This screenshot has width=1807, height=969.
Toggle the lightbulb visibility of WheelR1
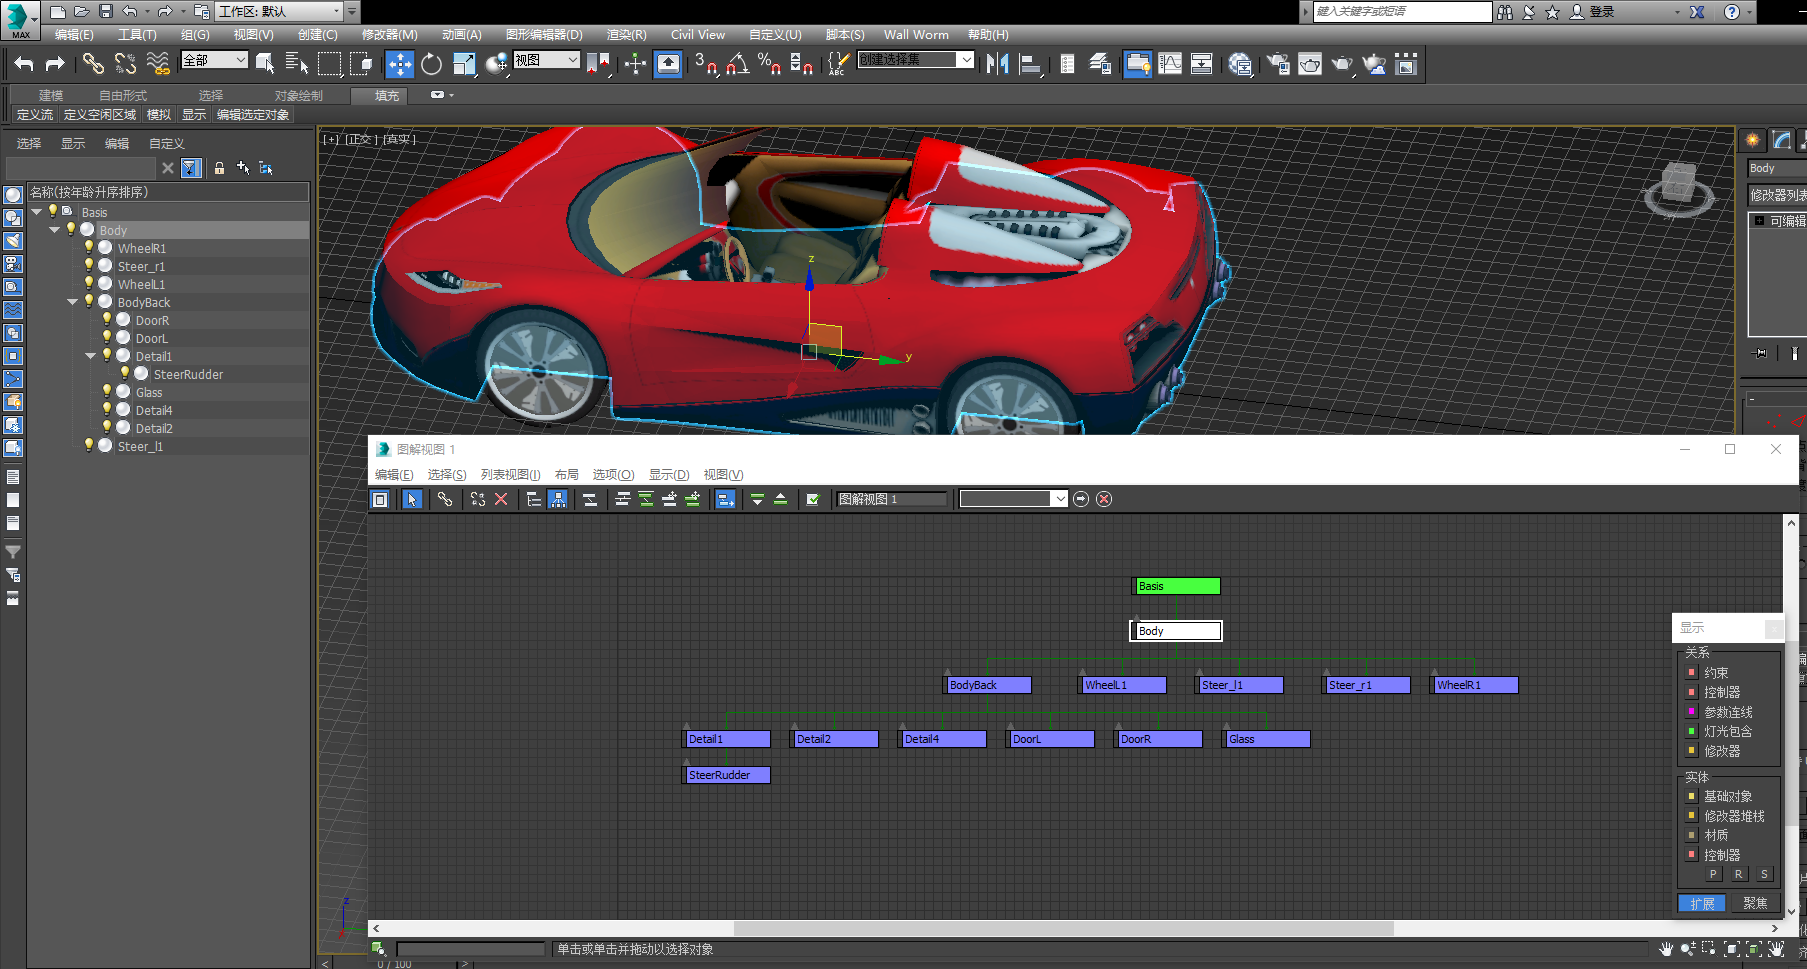[x=89, y=248]
